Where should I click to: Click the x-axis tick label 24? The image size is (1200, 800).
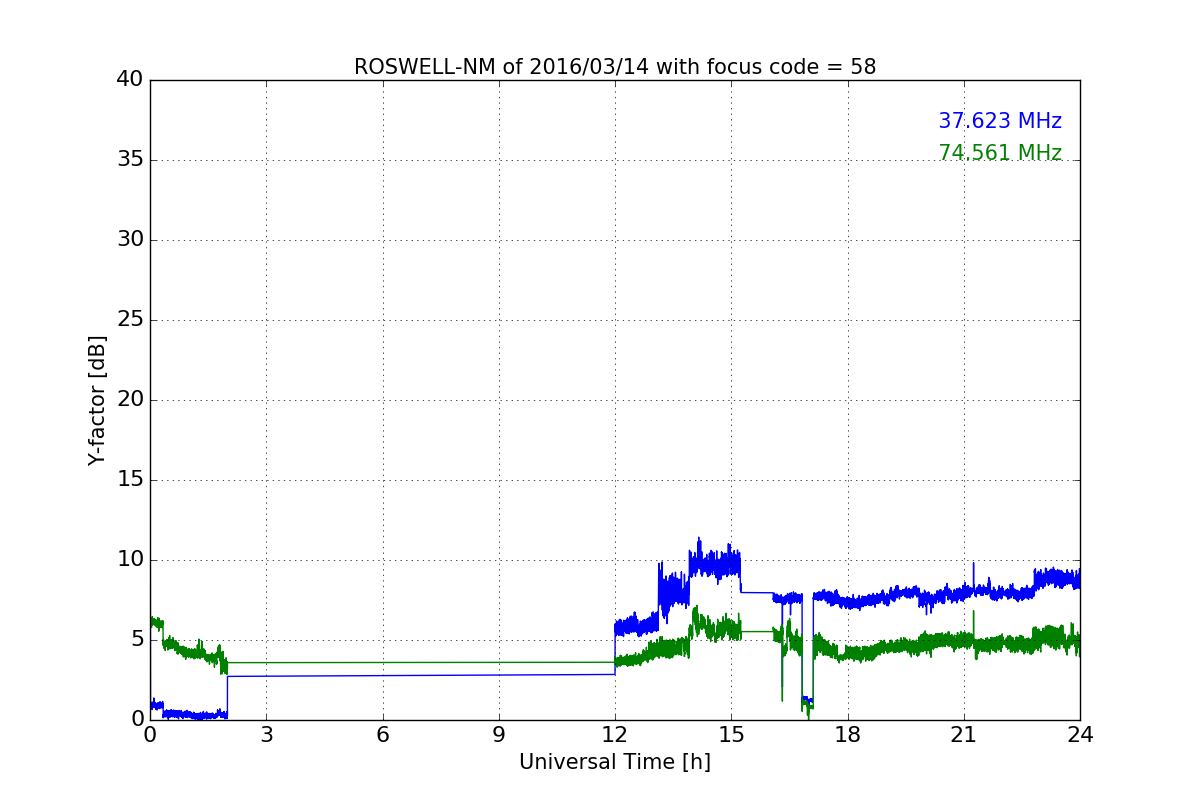click(x=1080, y=735)
